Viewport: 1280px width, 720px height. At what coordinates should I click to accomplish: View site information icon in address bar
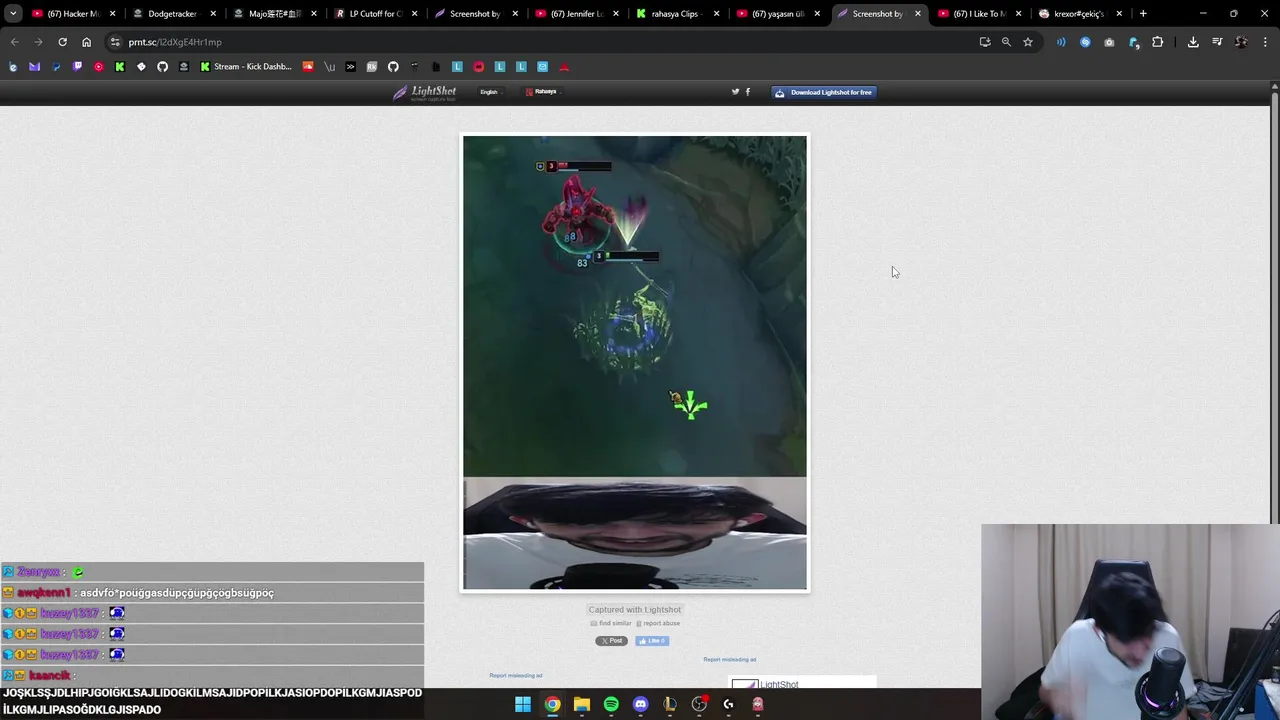click(115, 42)
